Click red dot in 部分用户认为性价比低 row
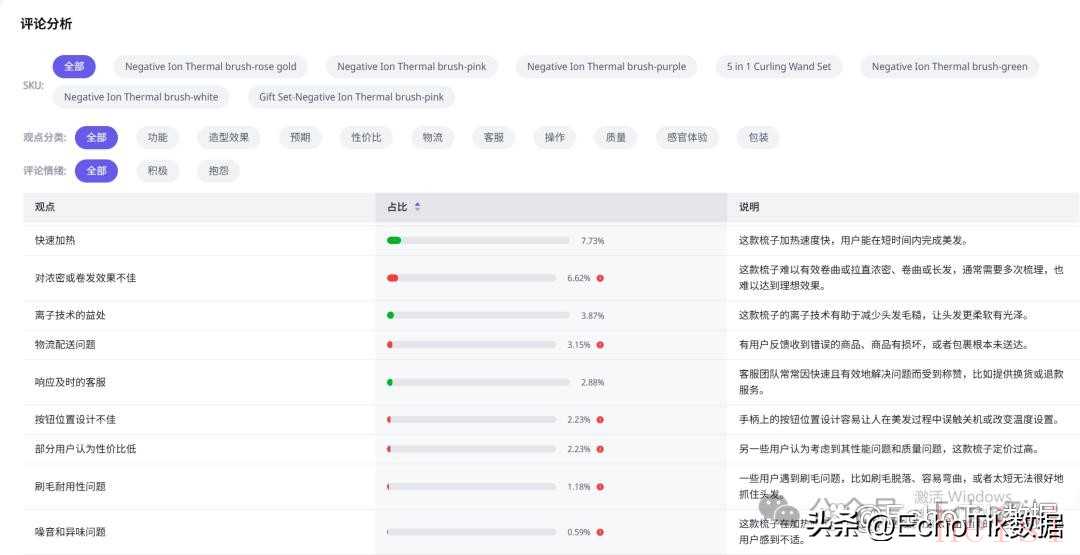Viewport: 1080px width, 555px height. 600,449
